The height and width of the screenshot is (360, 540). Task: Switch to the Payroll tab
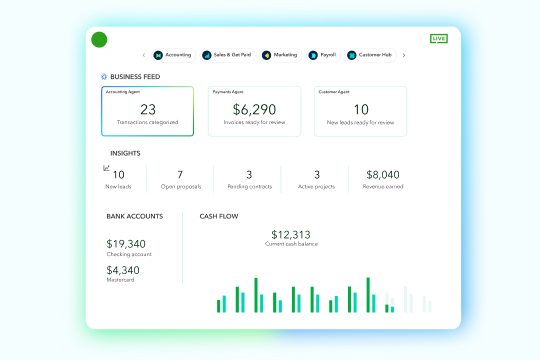[x=323, y=55]
